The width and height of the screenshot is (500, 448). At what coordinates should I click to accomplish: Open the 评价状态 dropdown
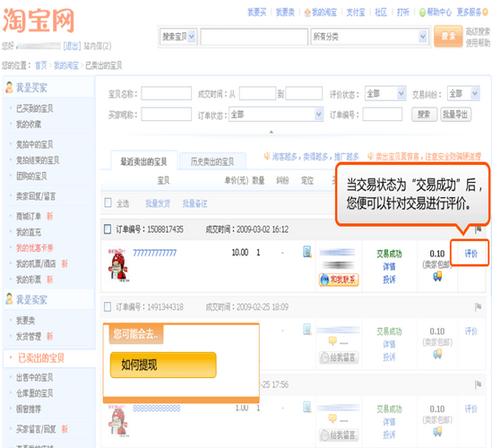[385, 93]
